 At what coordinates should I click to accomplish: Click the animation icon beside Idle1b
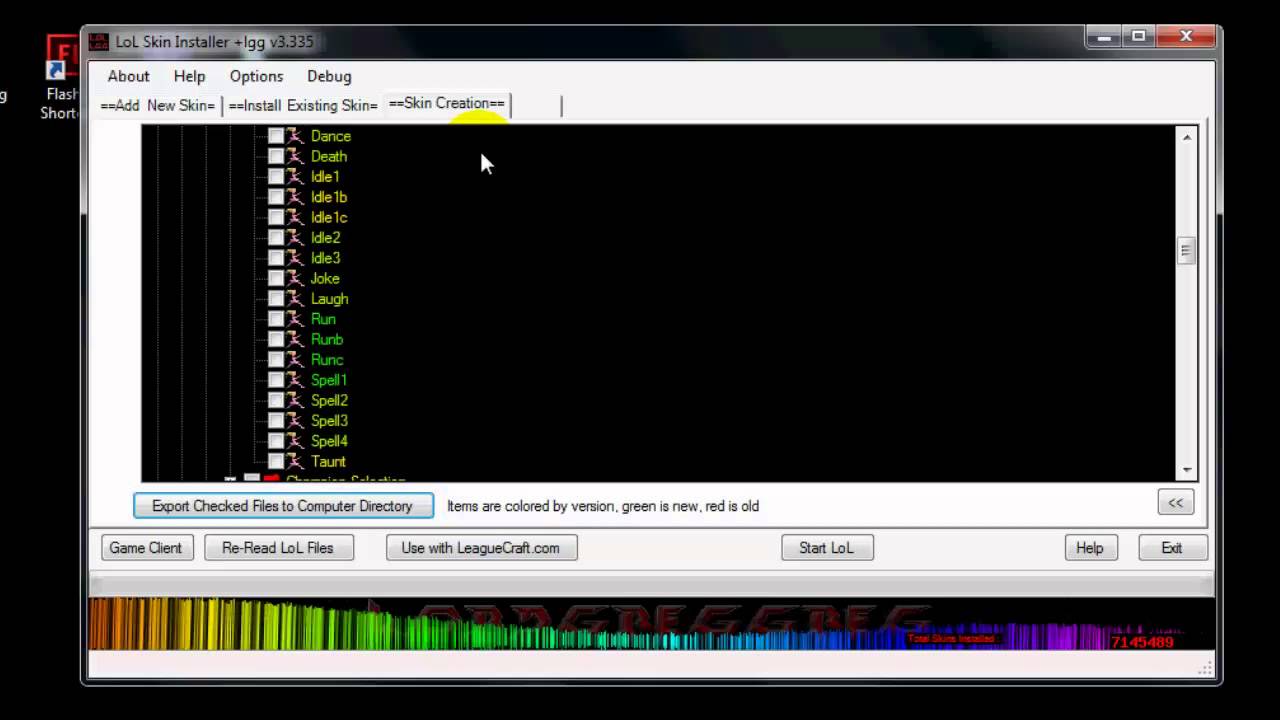[x=295, y=197]
